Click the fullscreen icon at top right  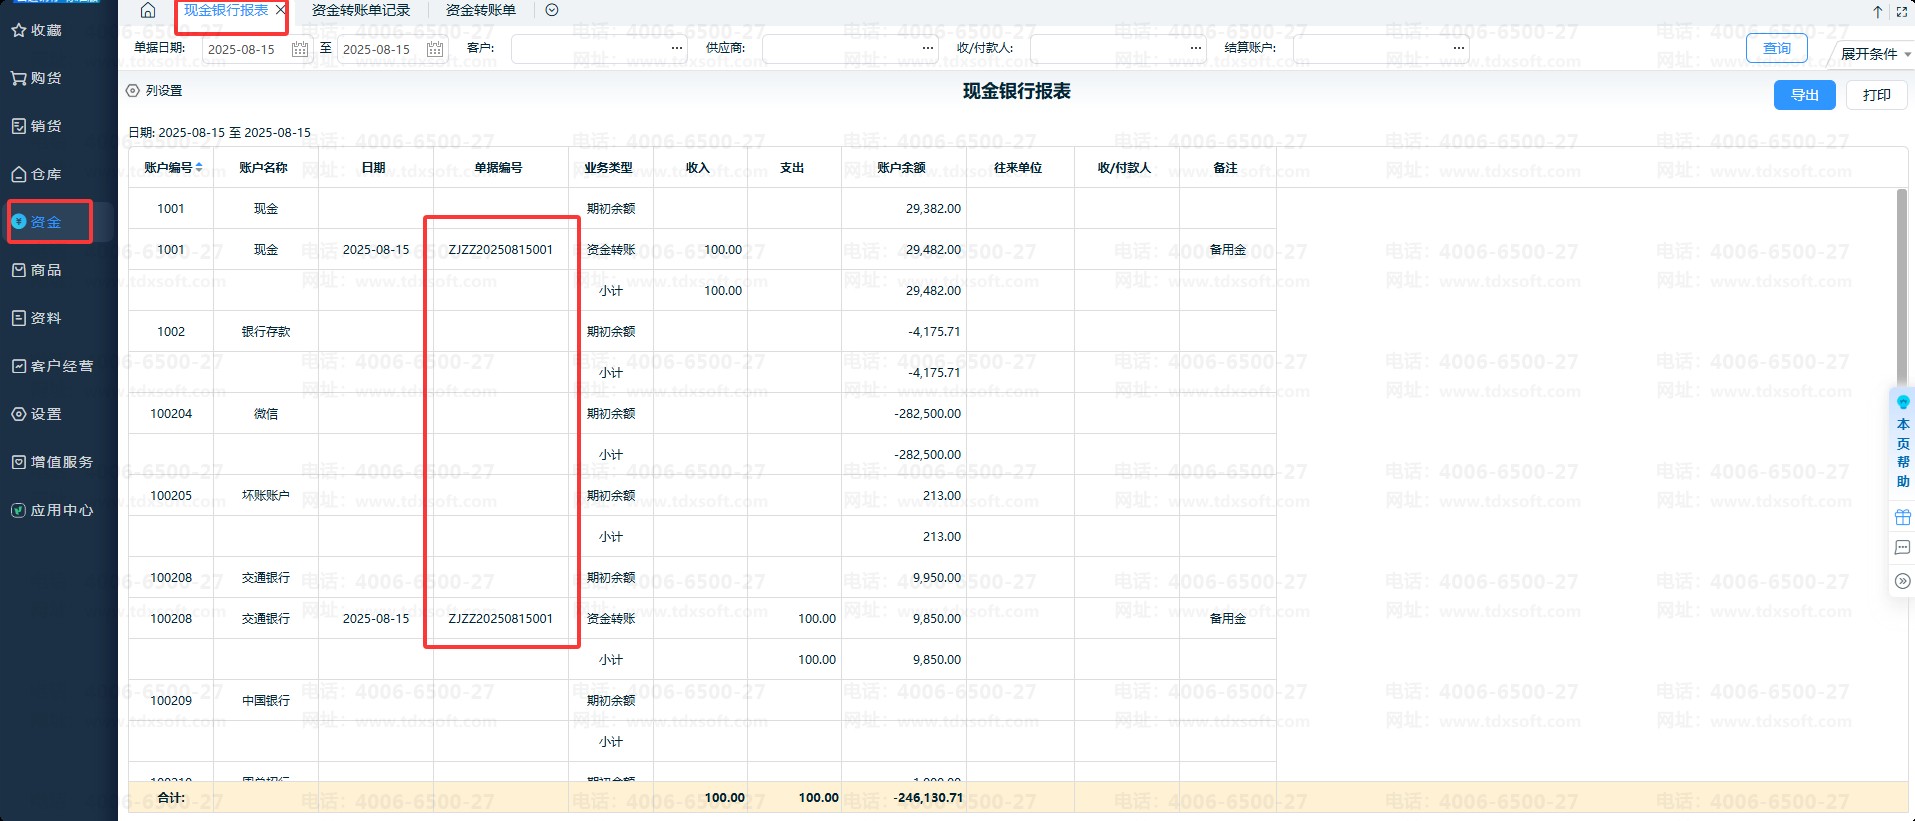coord(1901,12)
